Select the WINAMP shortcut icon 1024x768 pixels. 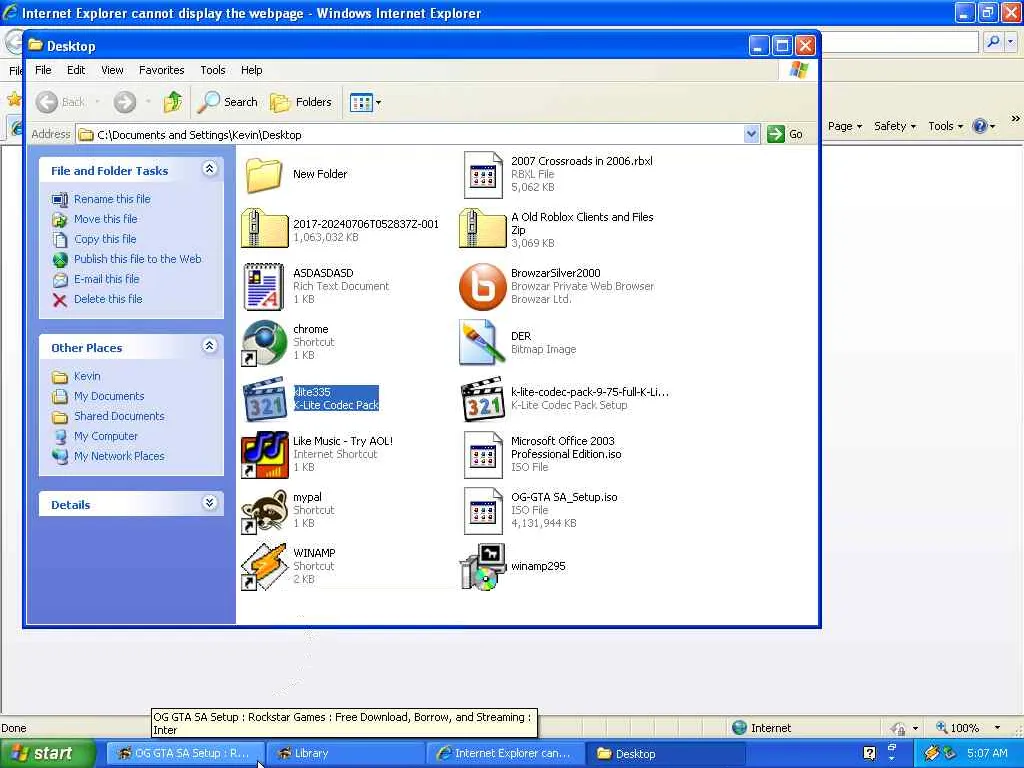[264, 567]
